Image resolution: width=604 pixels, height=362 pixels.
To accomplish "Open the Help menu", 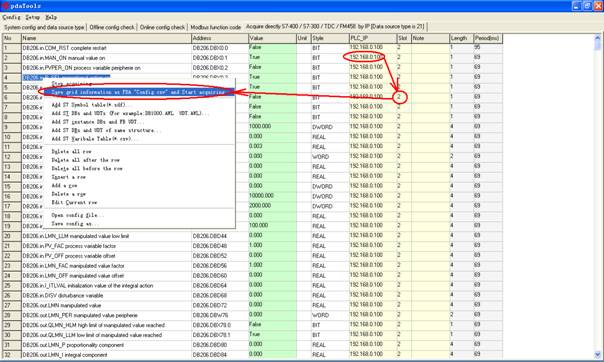I will (x=51, y=17).
